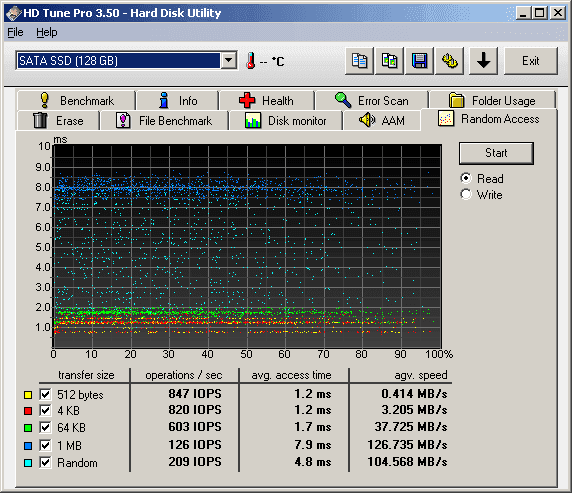
Task: Click the floppy disk save icon
Action: (x=420, y=61)
